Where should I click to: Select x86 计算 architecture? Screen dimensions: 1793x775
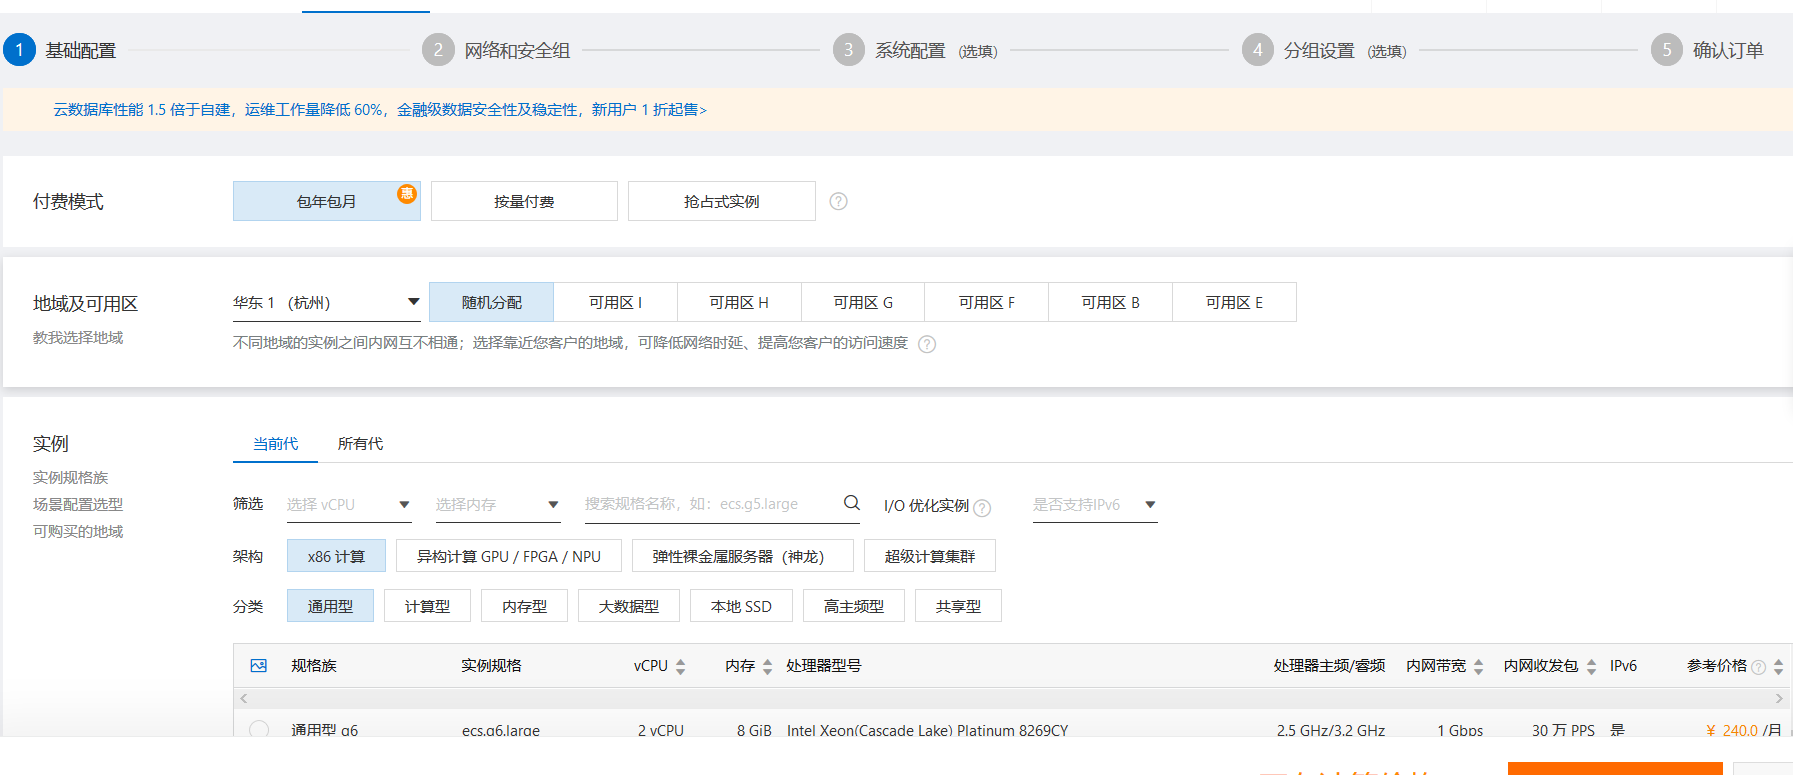pos(336,556)
